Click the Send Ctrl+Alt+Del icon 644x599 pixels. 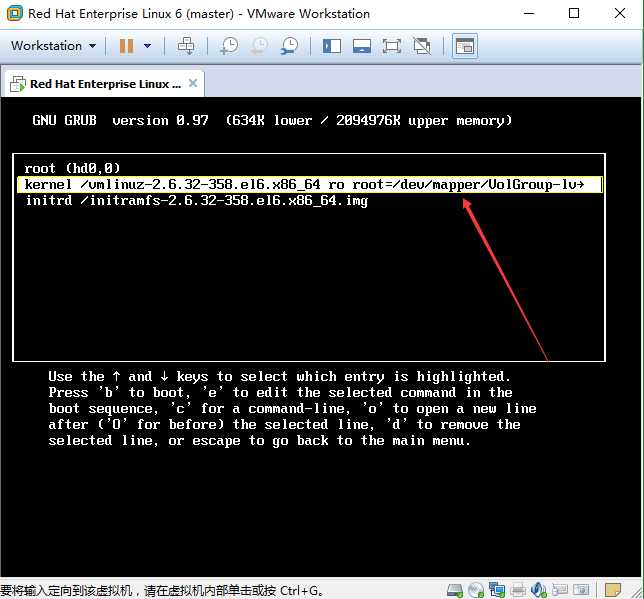pyautogui.click(x=186, y=46)
